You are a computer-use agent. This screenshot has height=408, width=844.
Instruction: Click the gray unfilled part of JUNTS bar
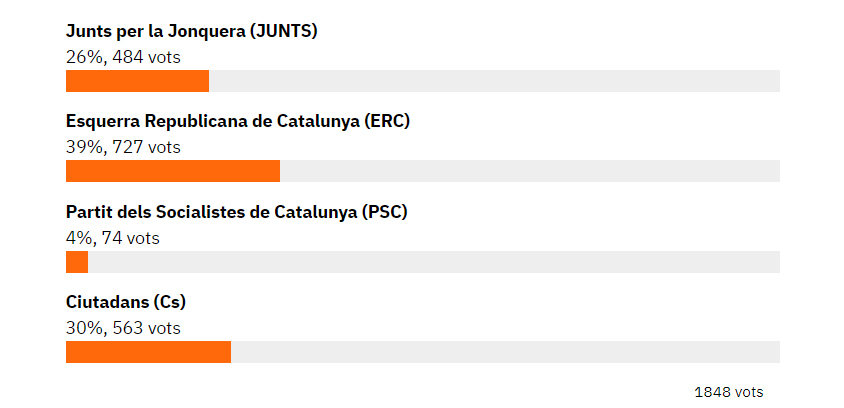point(494,81)
